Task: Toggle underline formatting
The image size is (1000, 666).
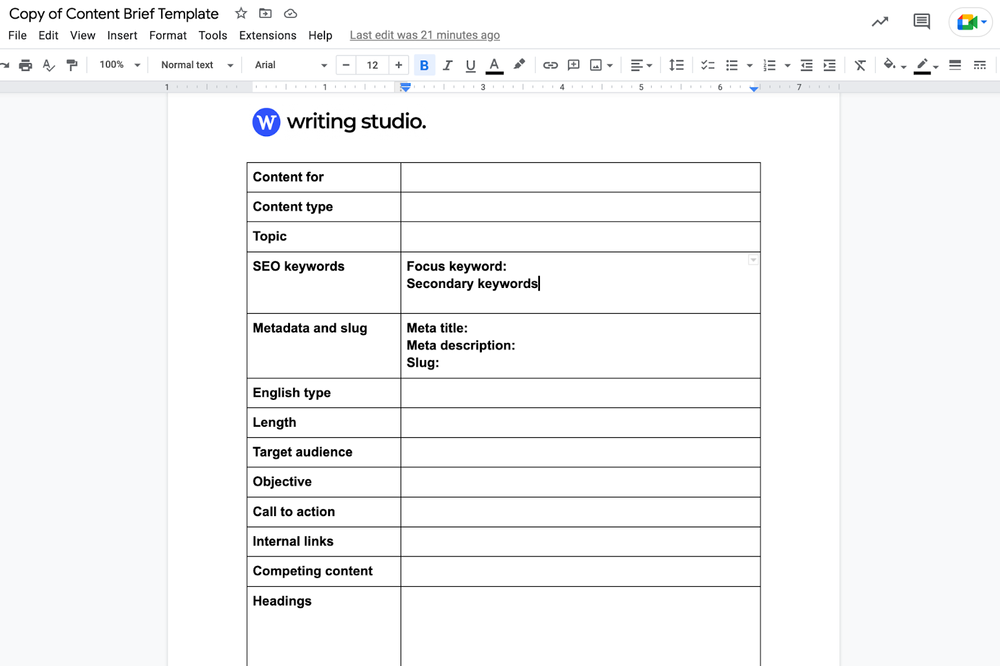Action: click(470, 64)
